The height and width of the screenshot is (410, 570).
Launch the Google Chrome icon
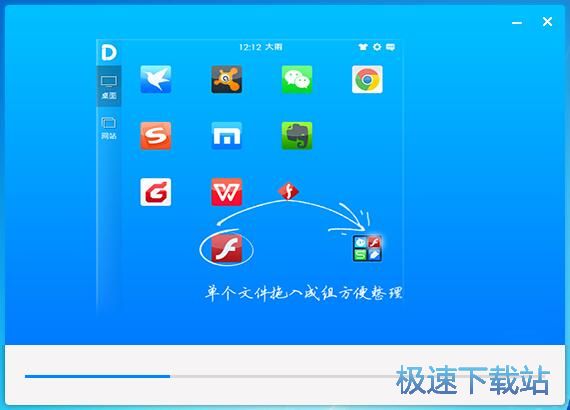click(367, 79)
